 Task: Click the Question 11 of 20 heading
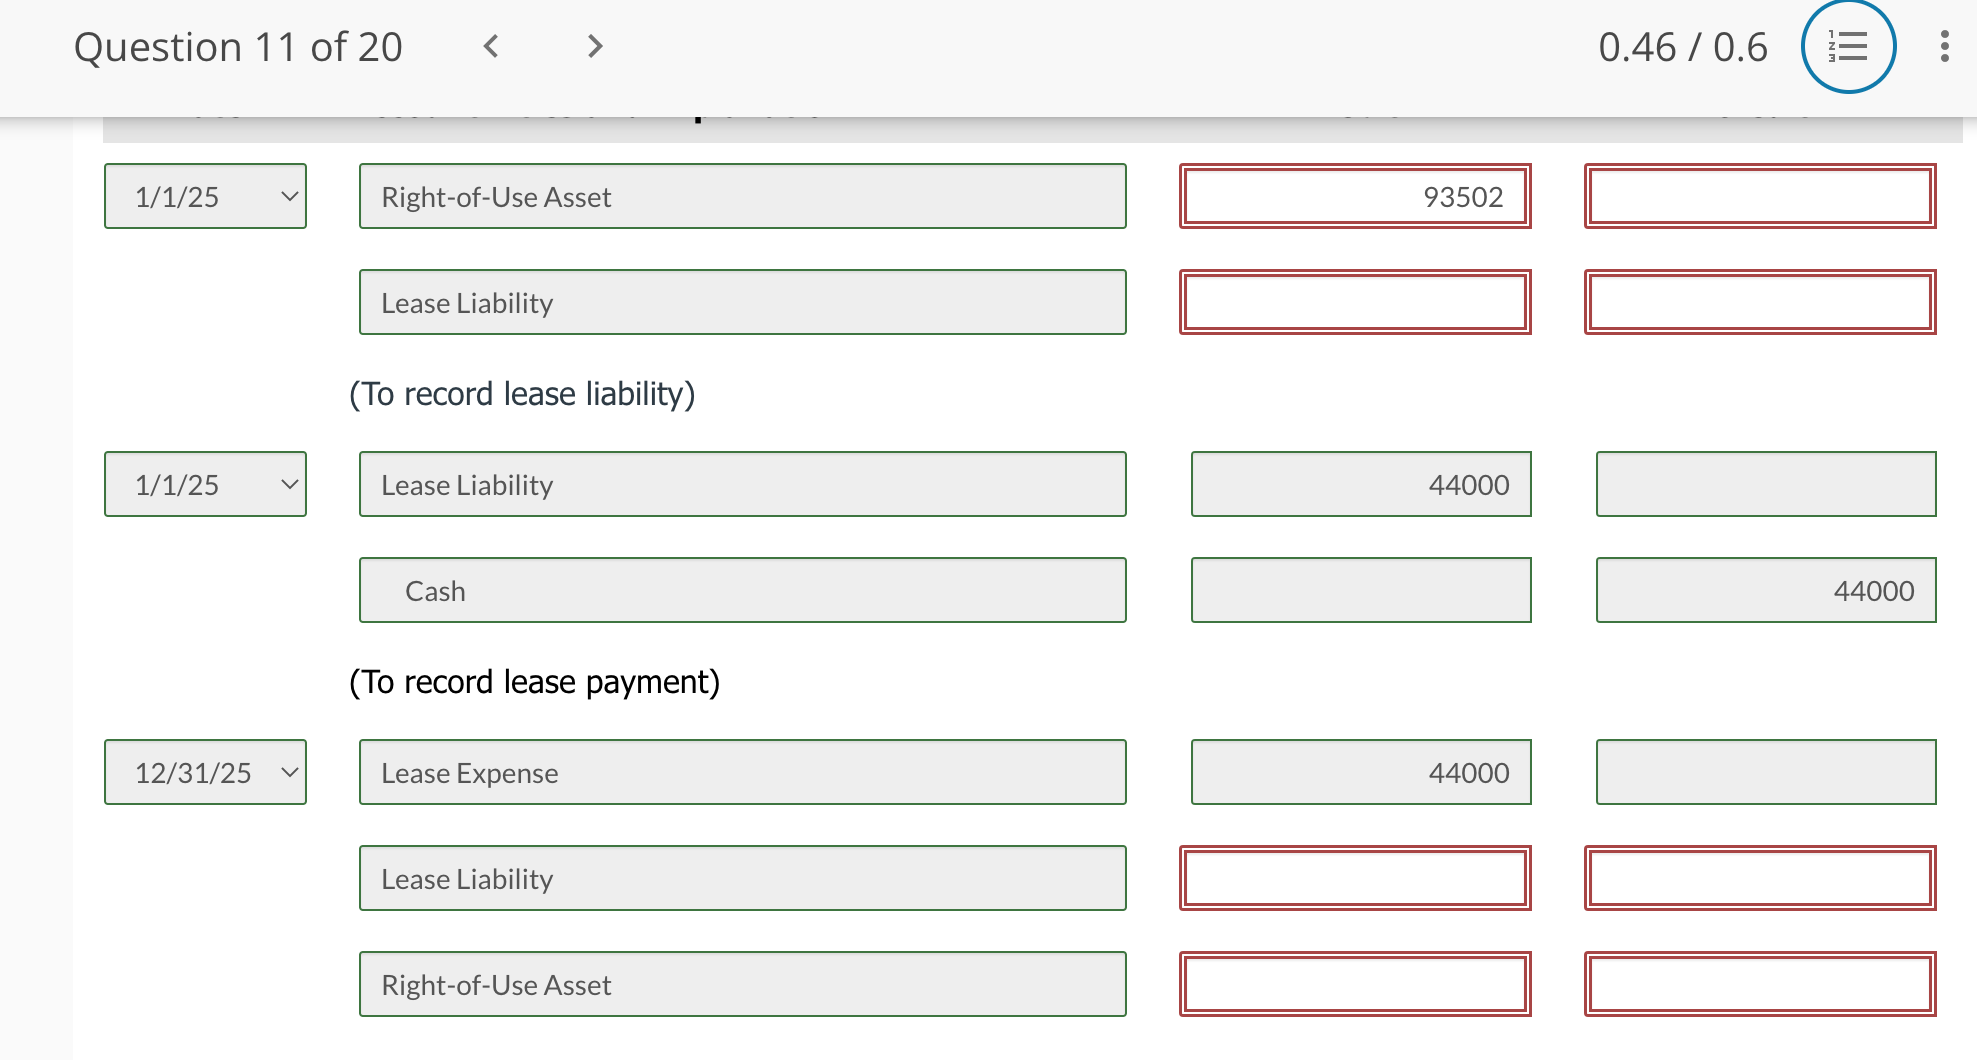[x=238, y=47]
